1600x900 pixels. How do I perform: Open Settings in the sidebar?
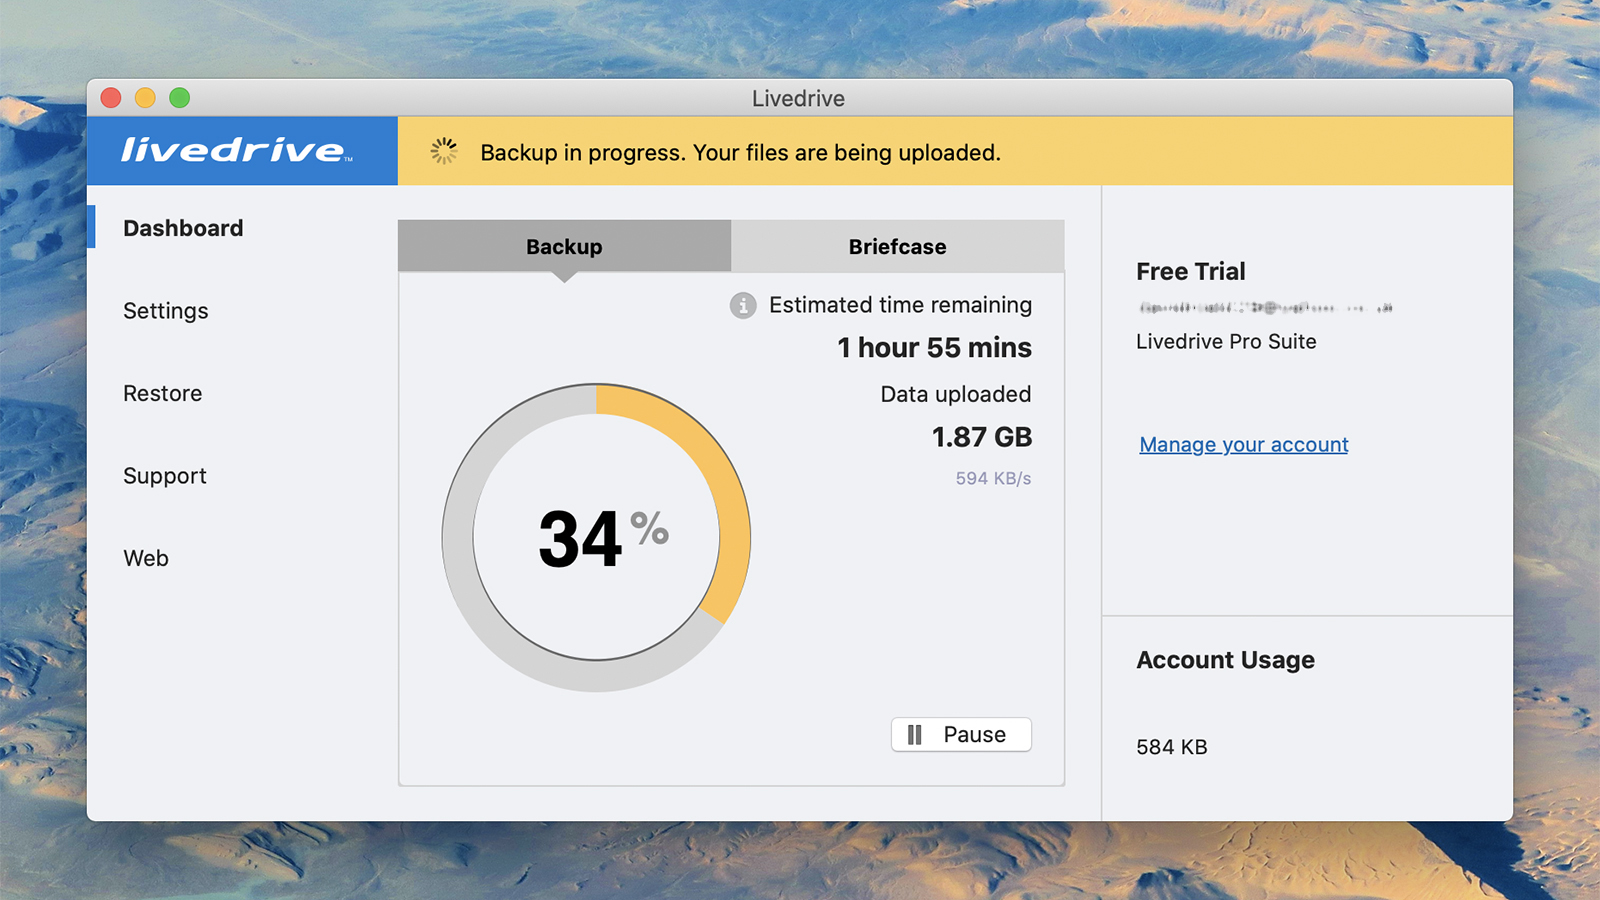(166, 311)
